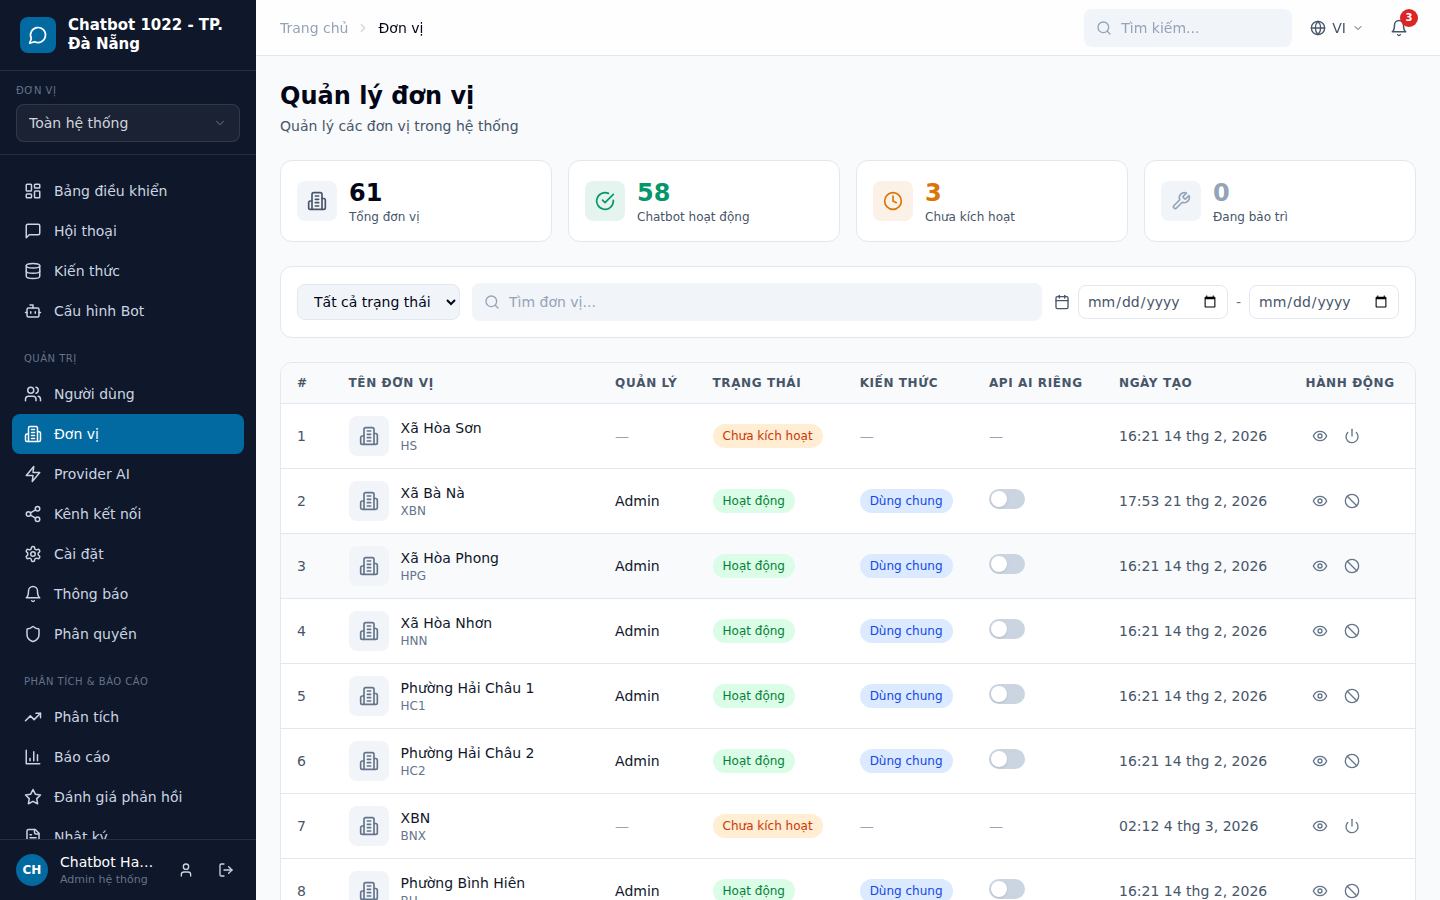View details of Xã Hòa Sơn via eye icon
Viewport: 1440px width, 900px height.
point(1320,436)
